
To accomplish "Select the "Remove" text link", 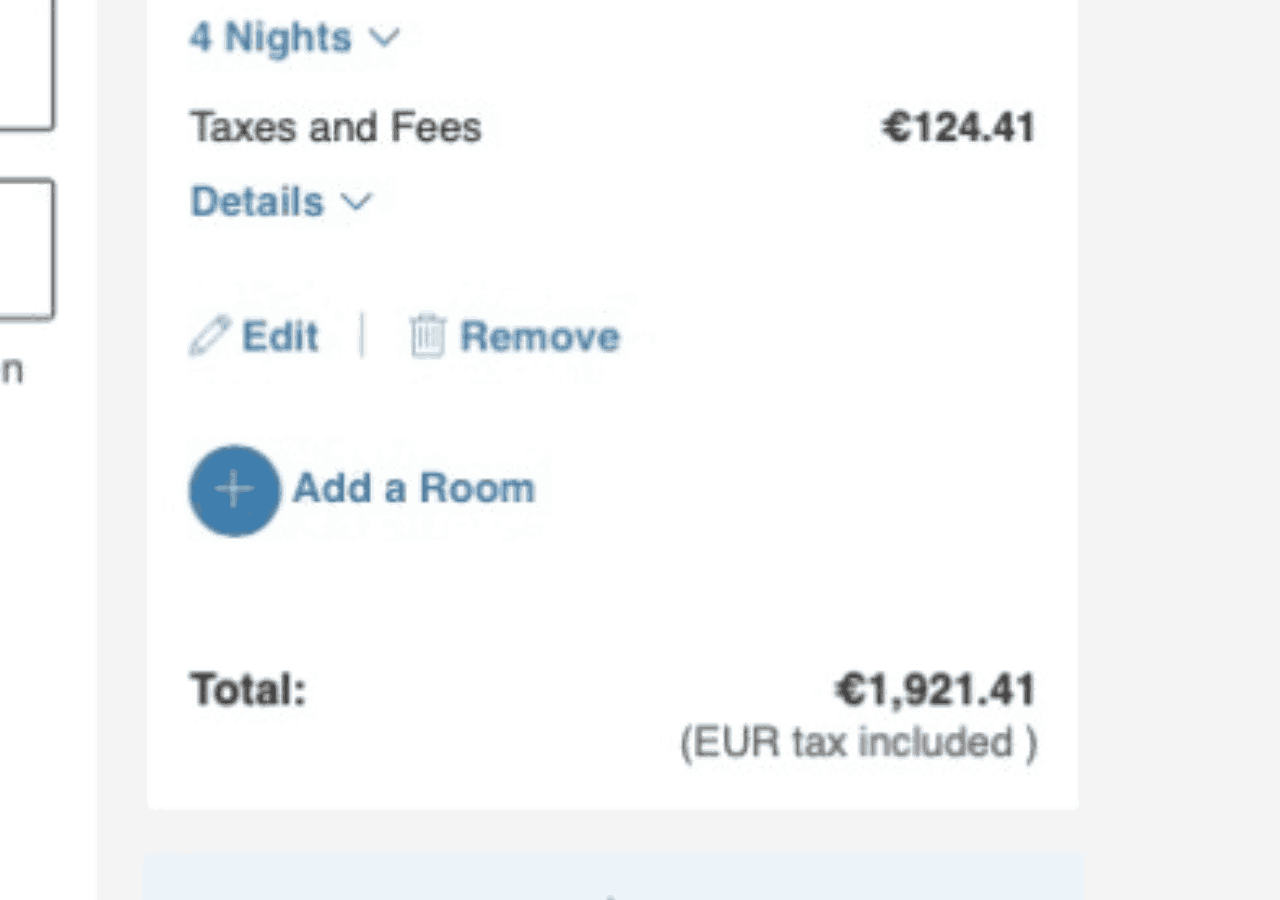I will pyautogui.click(x=539, y=337).
